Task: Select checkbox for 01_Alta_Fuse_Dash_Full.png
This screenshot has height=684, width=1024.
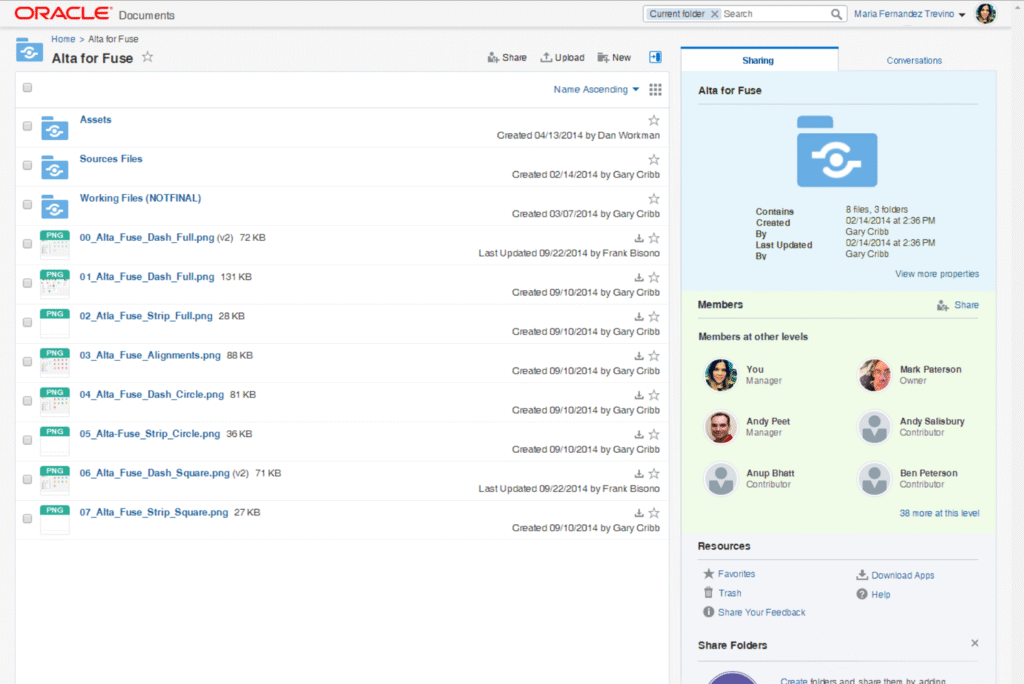Action: tap(27, 283)
